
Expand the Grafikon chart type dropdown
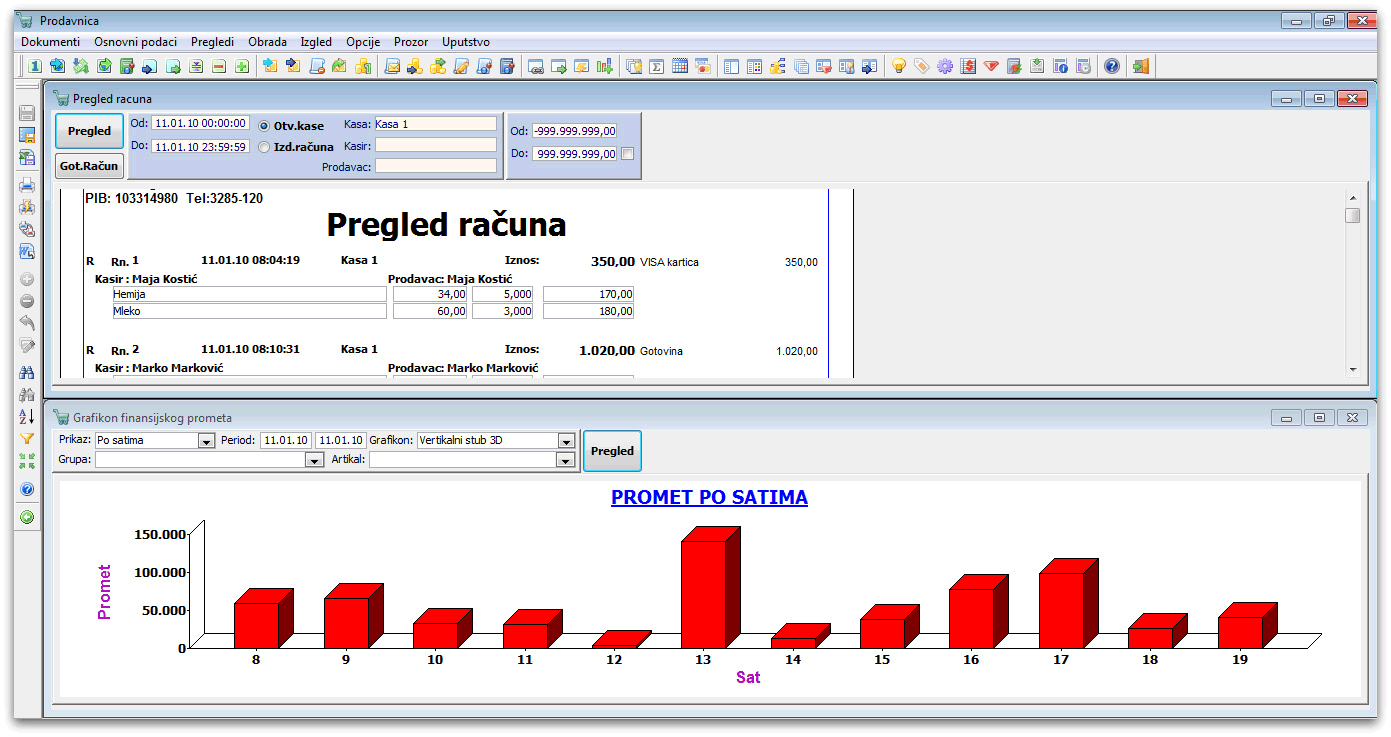tap(566, 441)
